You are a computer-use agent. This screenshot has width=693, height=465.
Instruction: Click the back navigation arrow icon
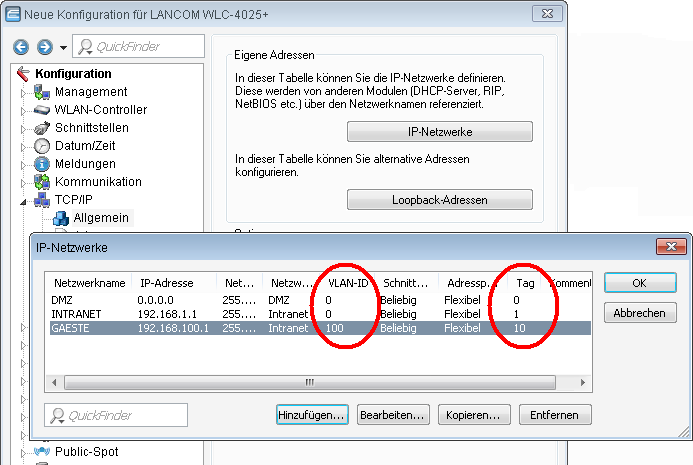click(22, 47)
